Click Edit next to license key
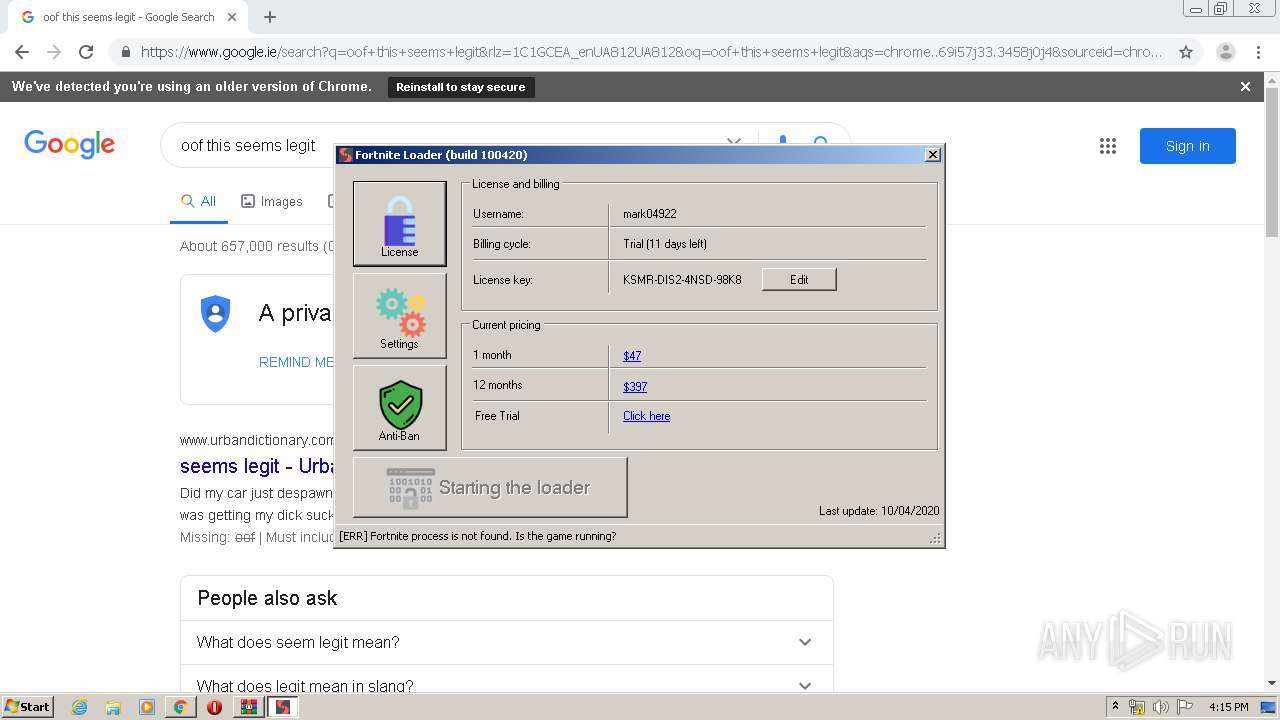The height and width of the screenshot is (720, 1280). [x=799, y=279]
